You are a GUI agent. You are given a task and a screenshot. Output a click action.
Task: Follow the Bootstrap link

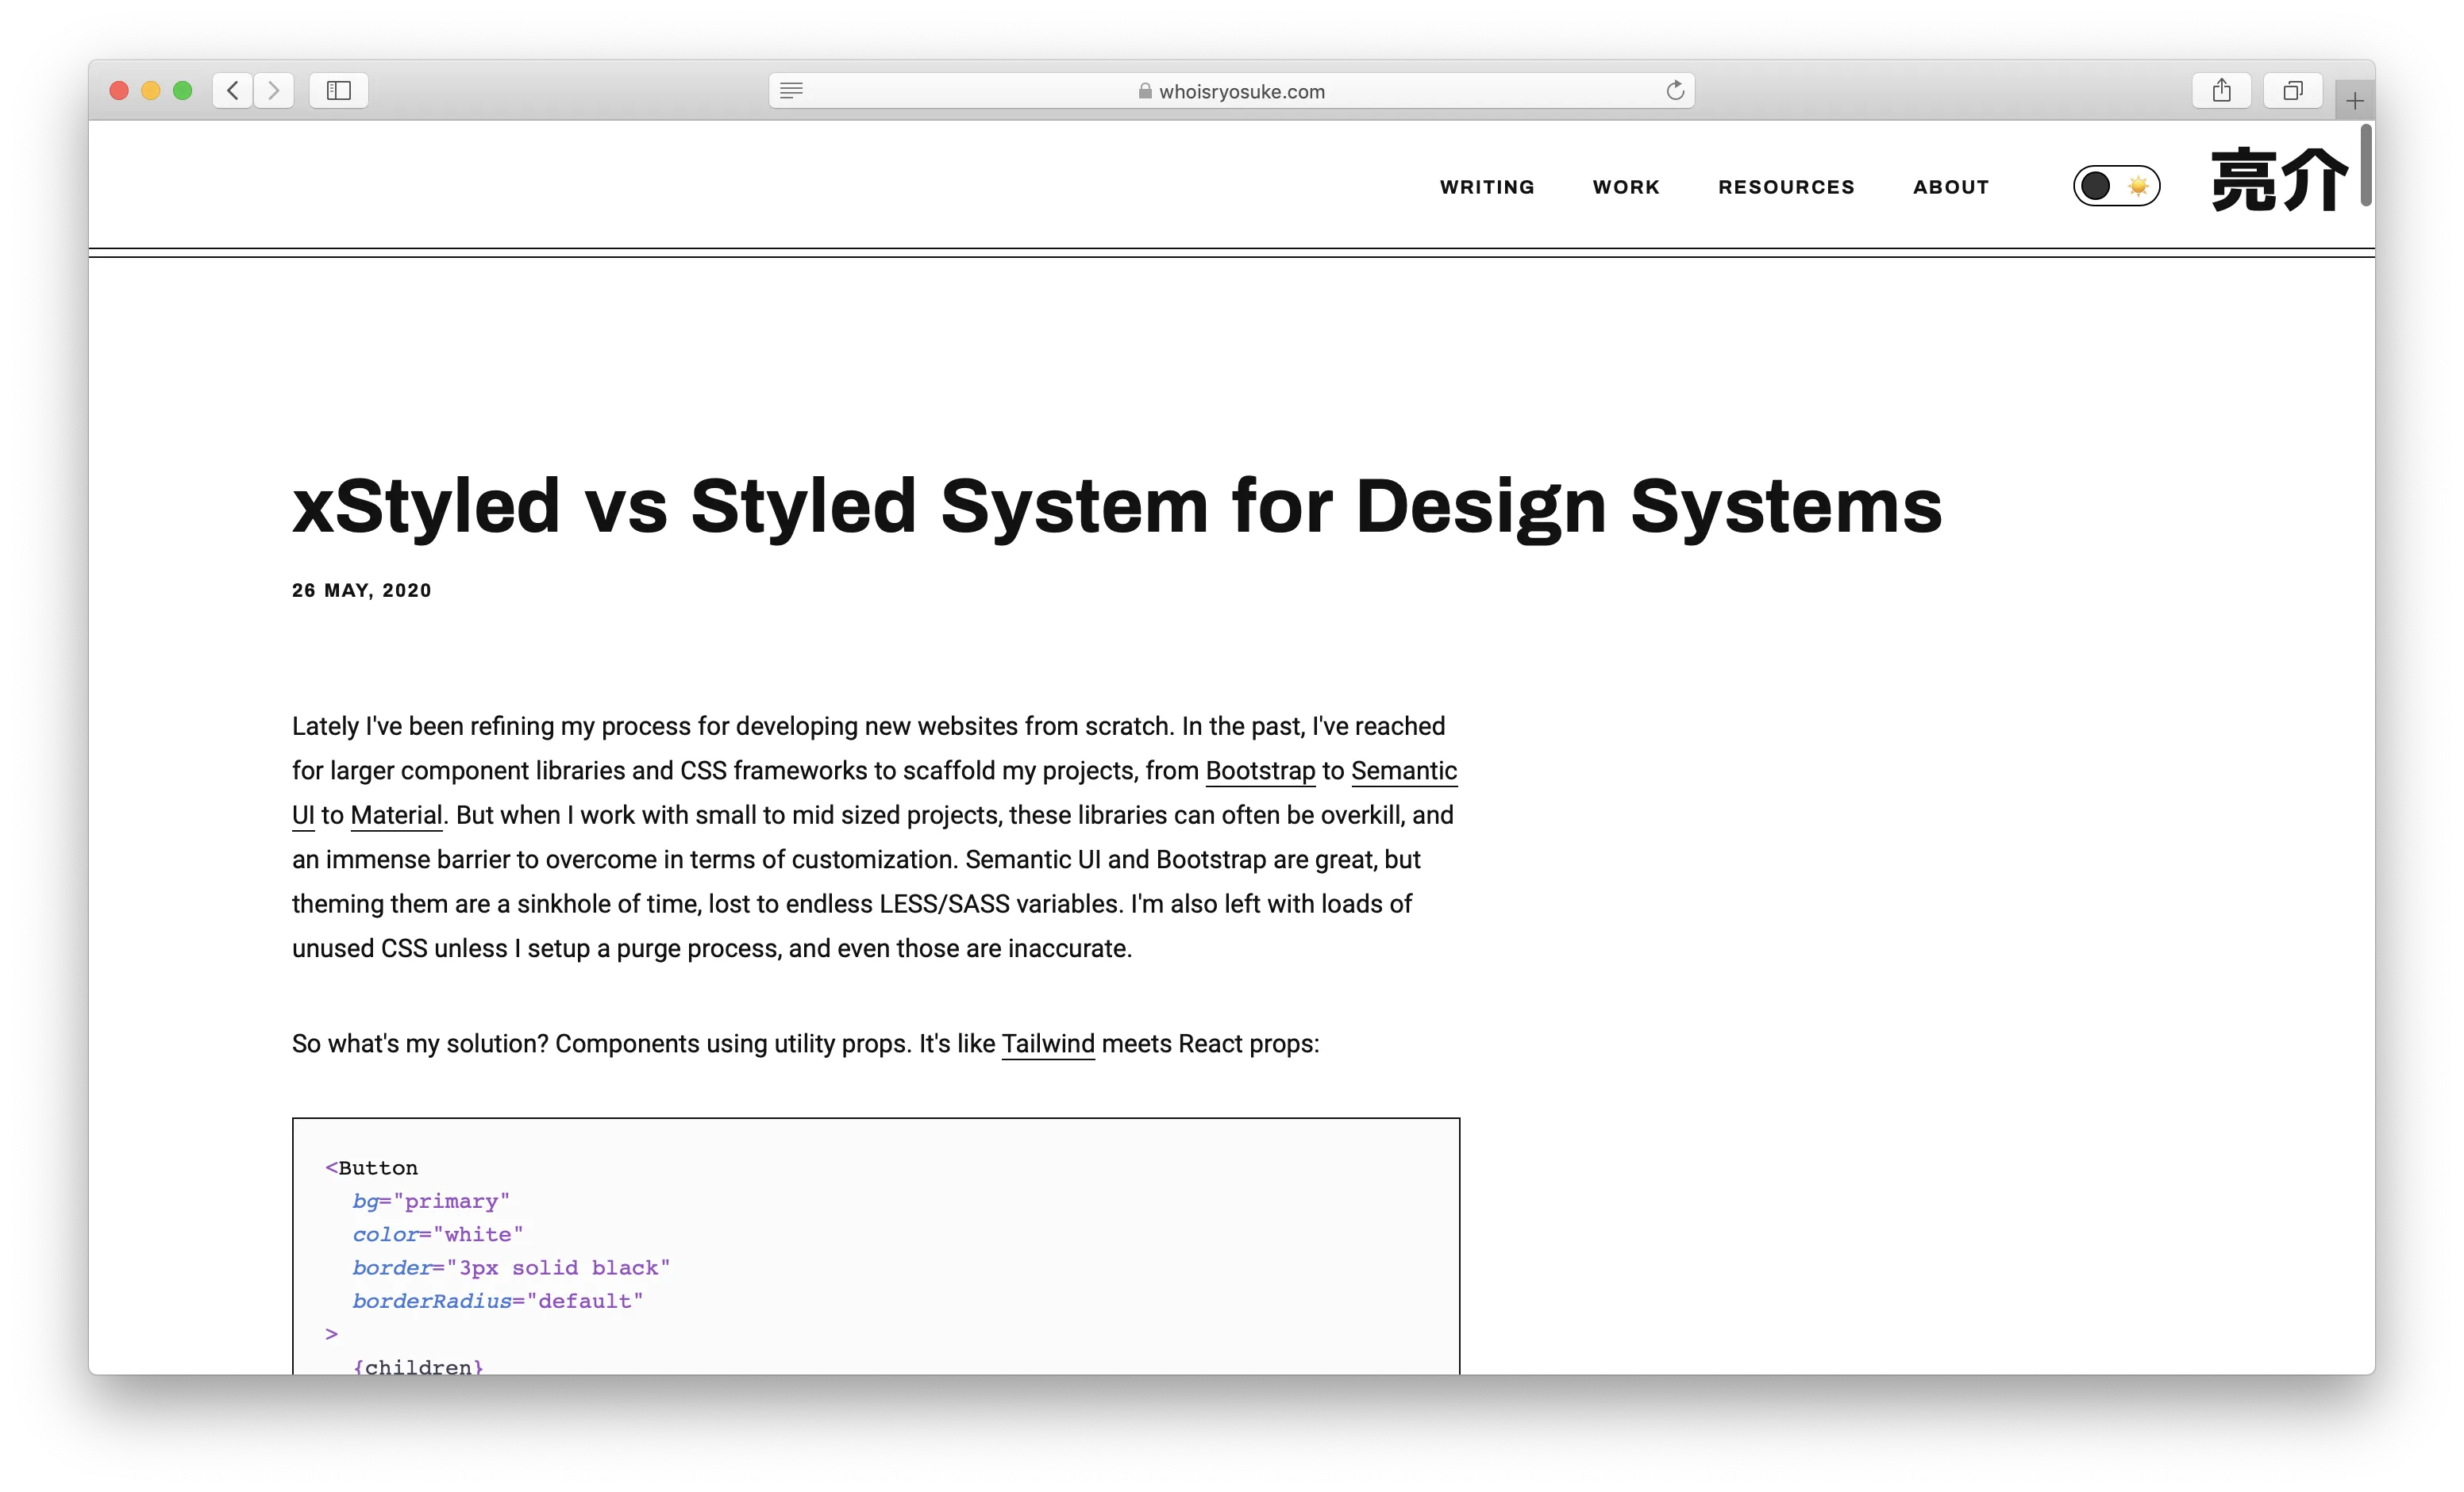1260,771
